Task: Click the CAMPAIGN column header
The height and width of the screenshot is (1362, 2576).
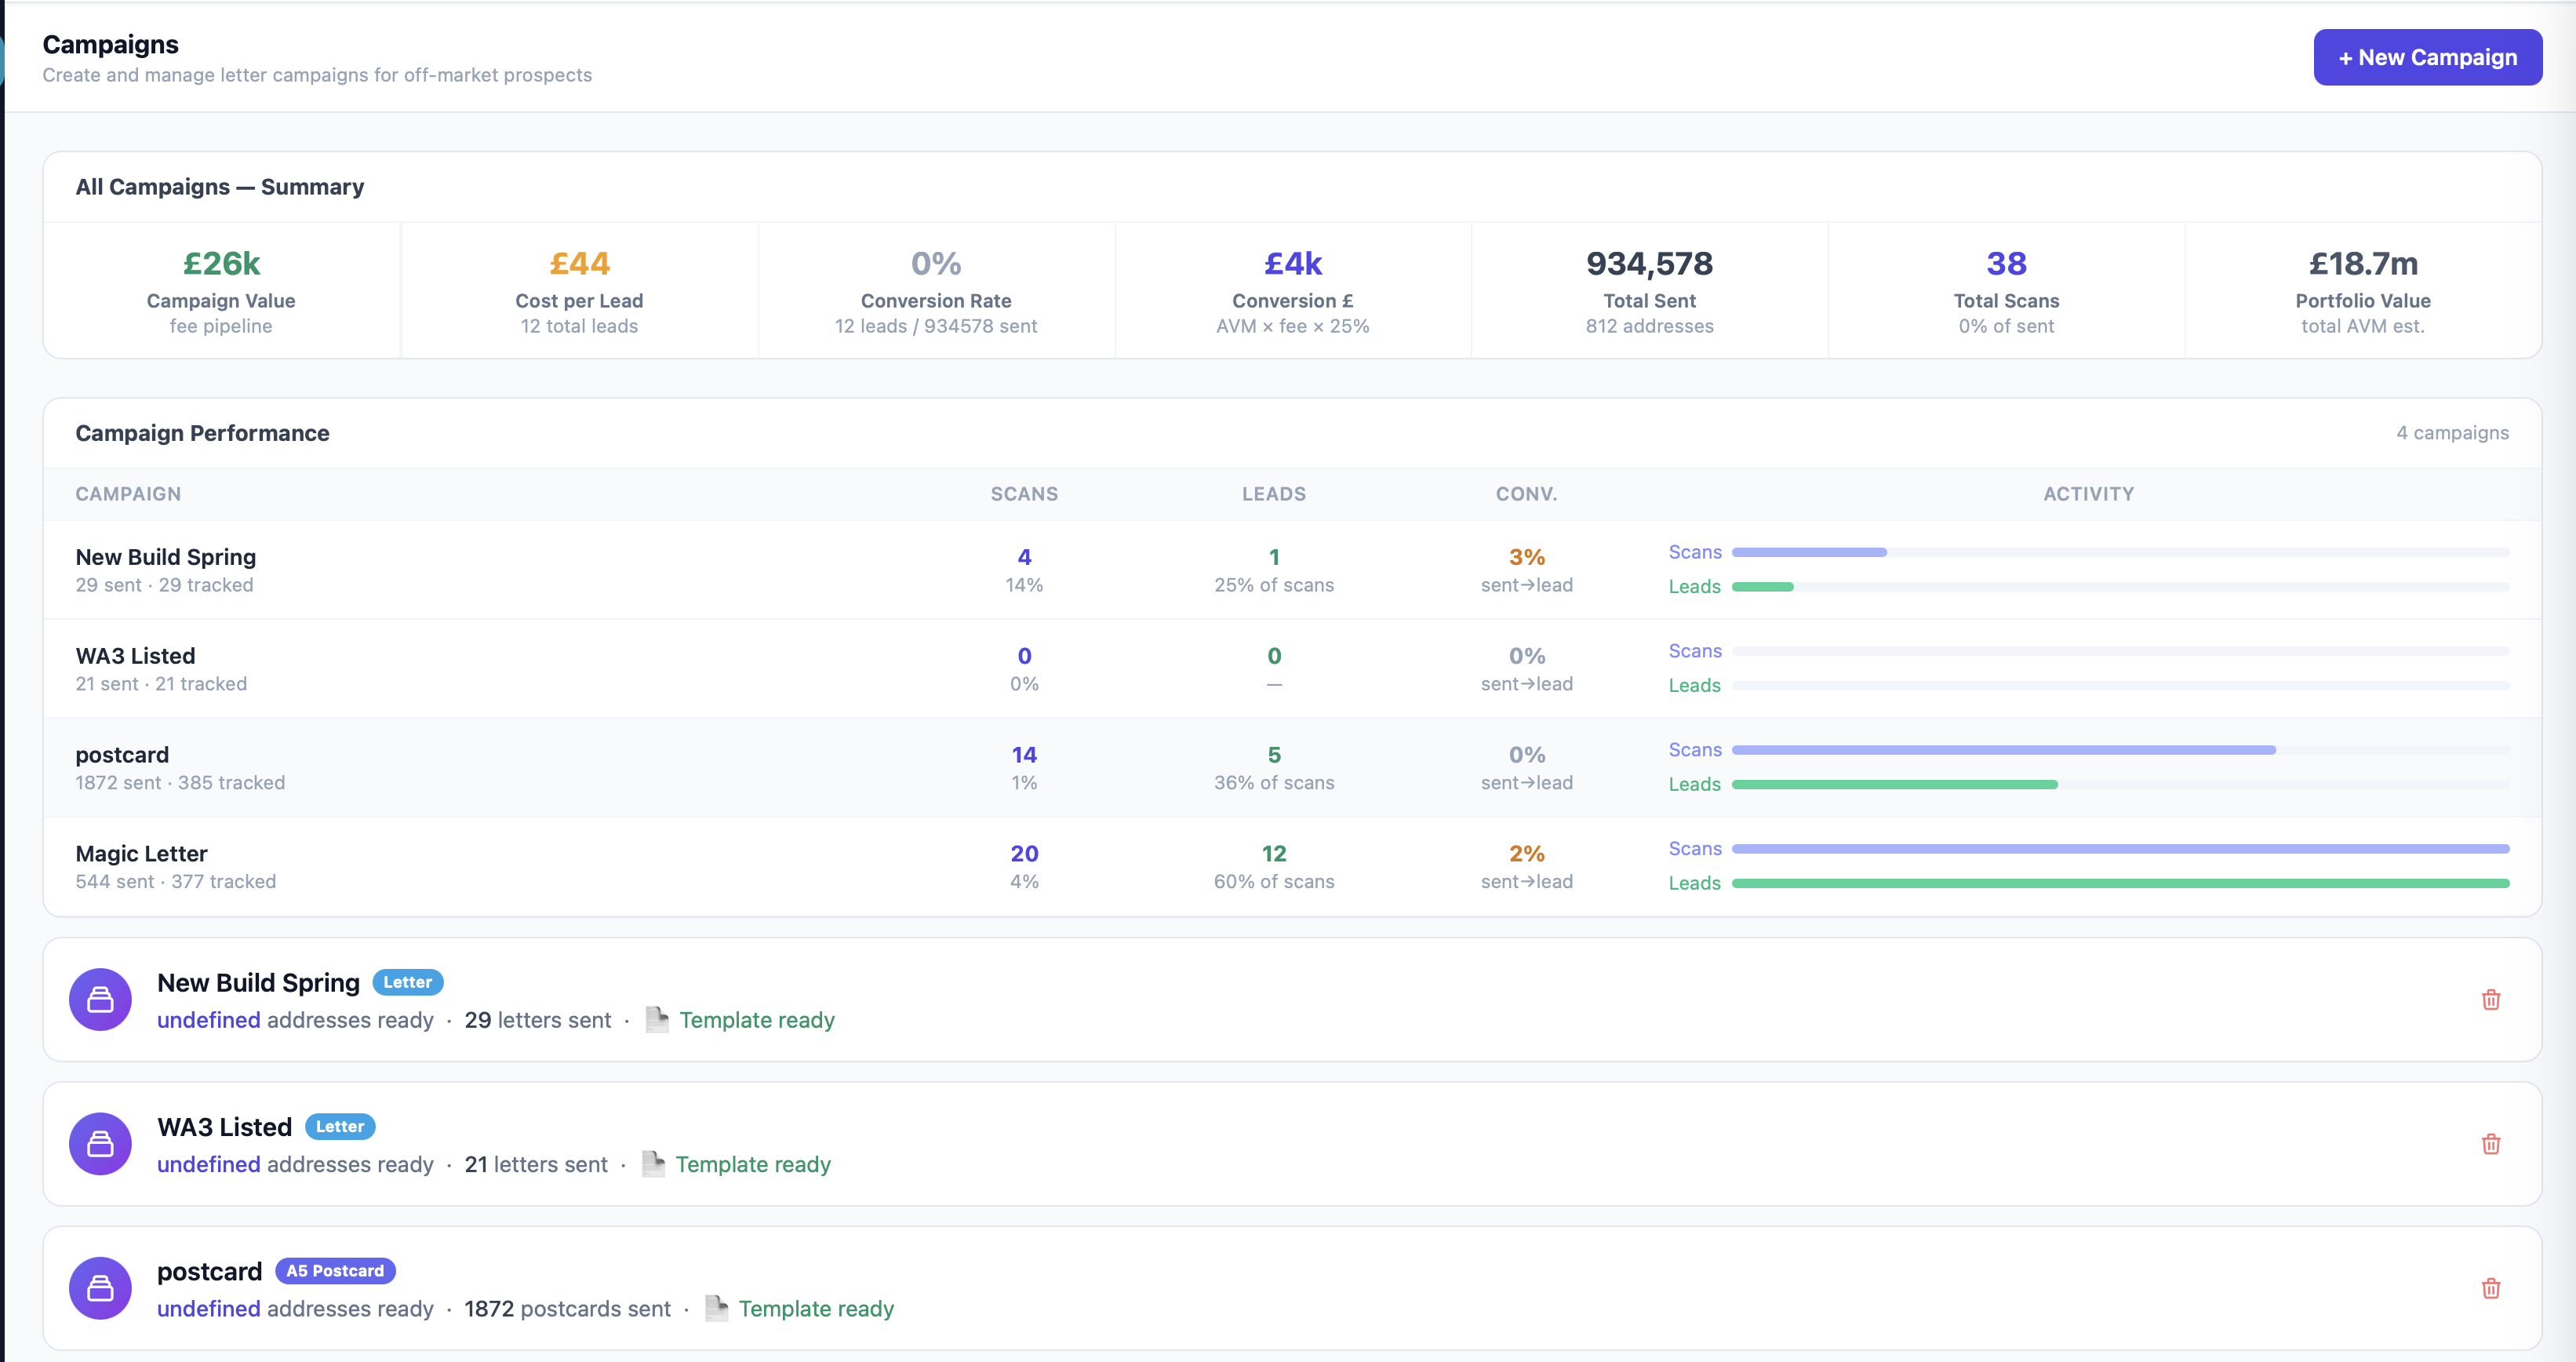Action: click(x=128, y=494)
